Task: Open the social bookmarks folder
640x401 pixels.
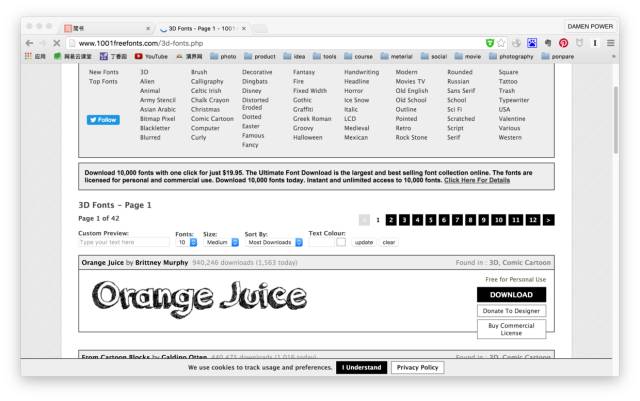Action: point(434,56)
